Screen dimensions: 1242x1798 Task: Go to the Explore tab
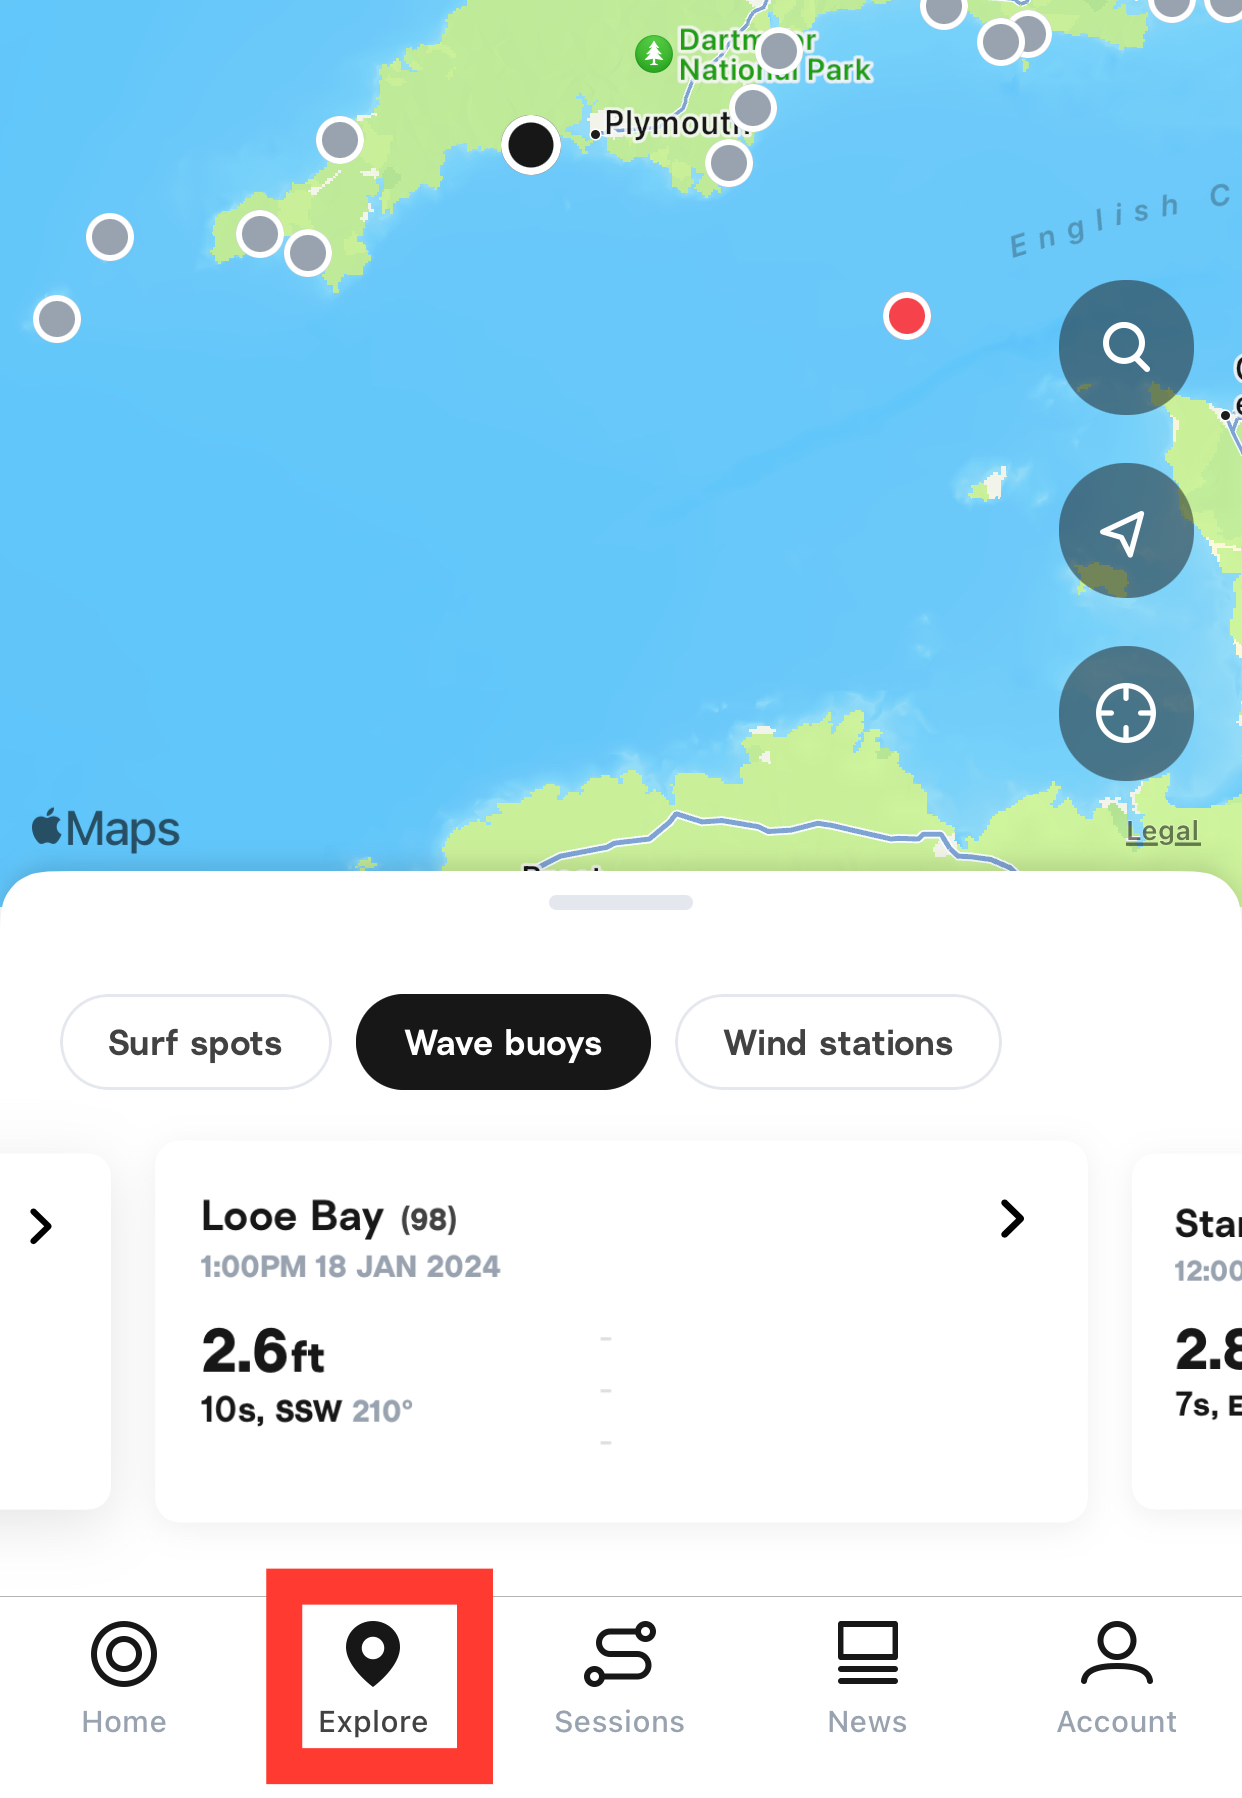coord(373,1677)
